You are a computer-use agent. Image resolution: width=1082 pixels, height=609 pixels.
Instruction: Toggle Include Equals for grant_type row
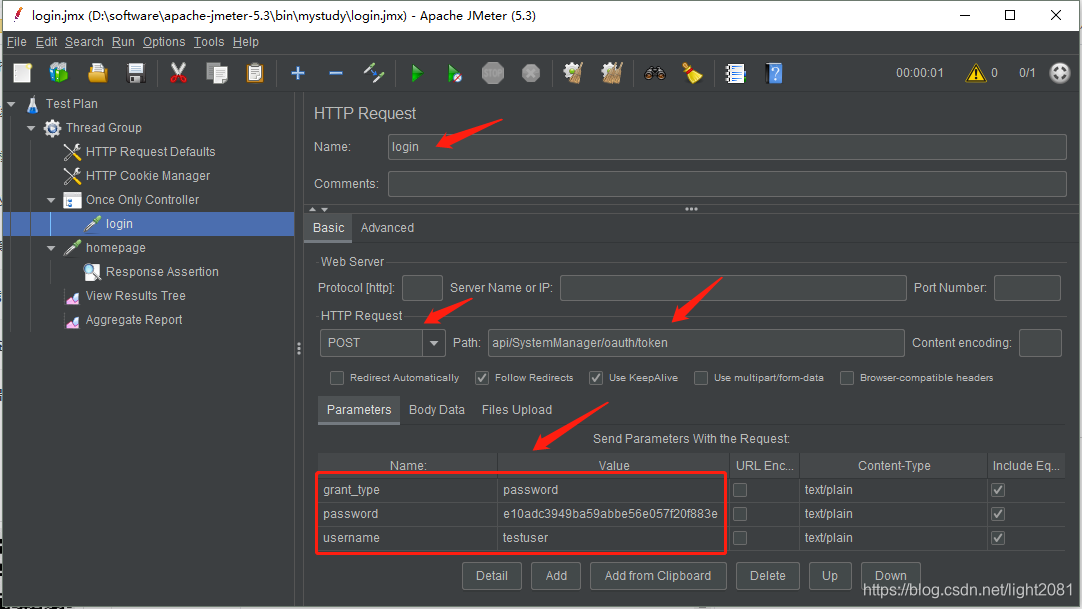click(x=998, y=490)
